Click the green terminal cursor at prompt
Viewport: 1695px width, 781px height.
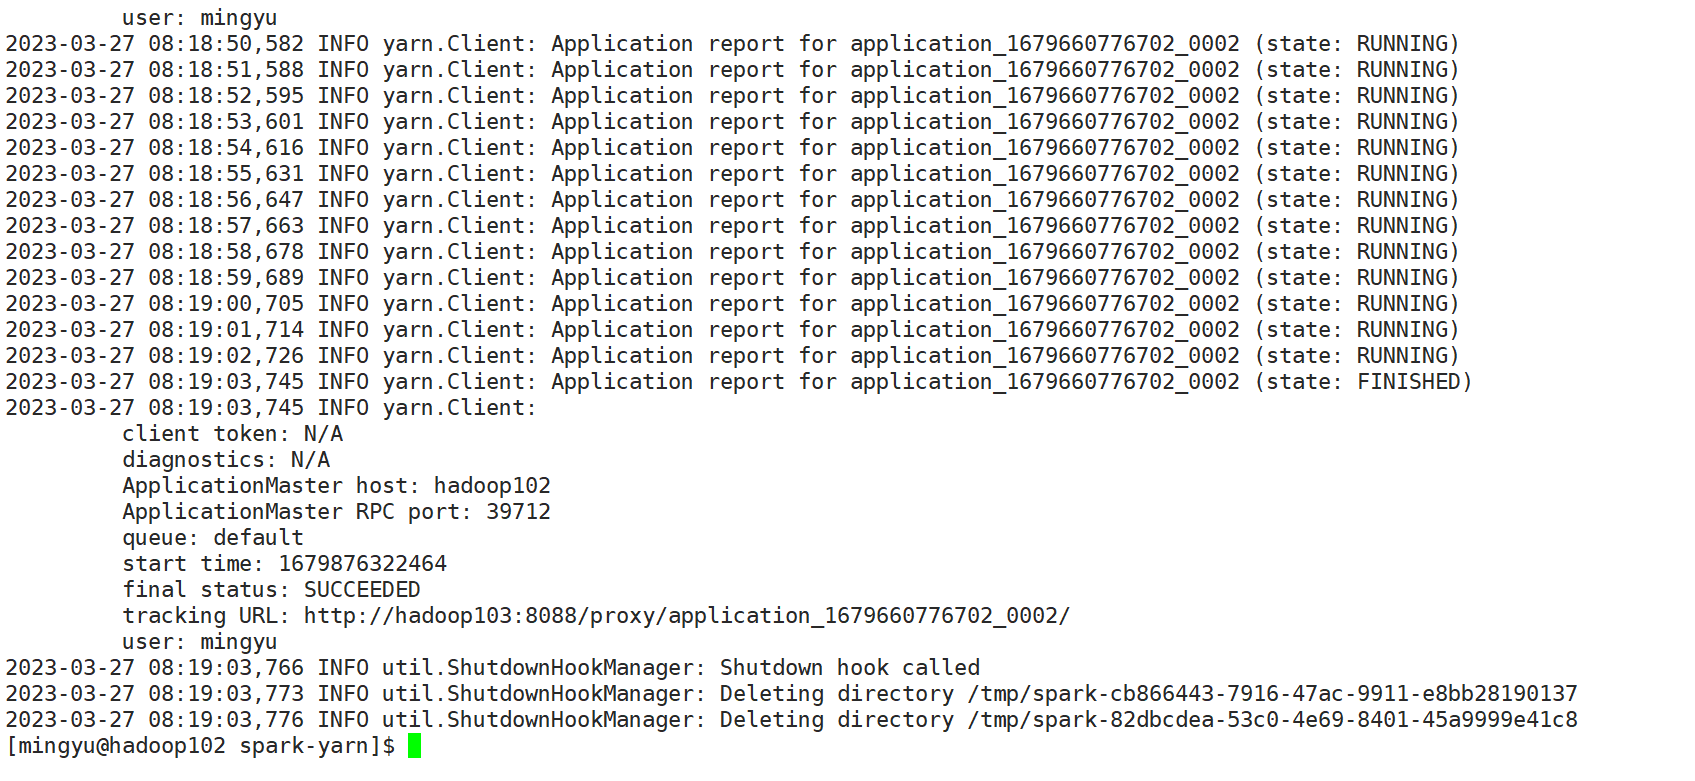(415, 746)
